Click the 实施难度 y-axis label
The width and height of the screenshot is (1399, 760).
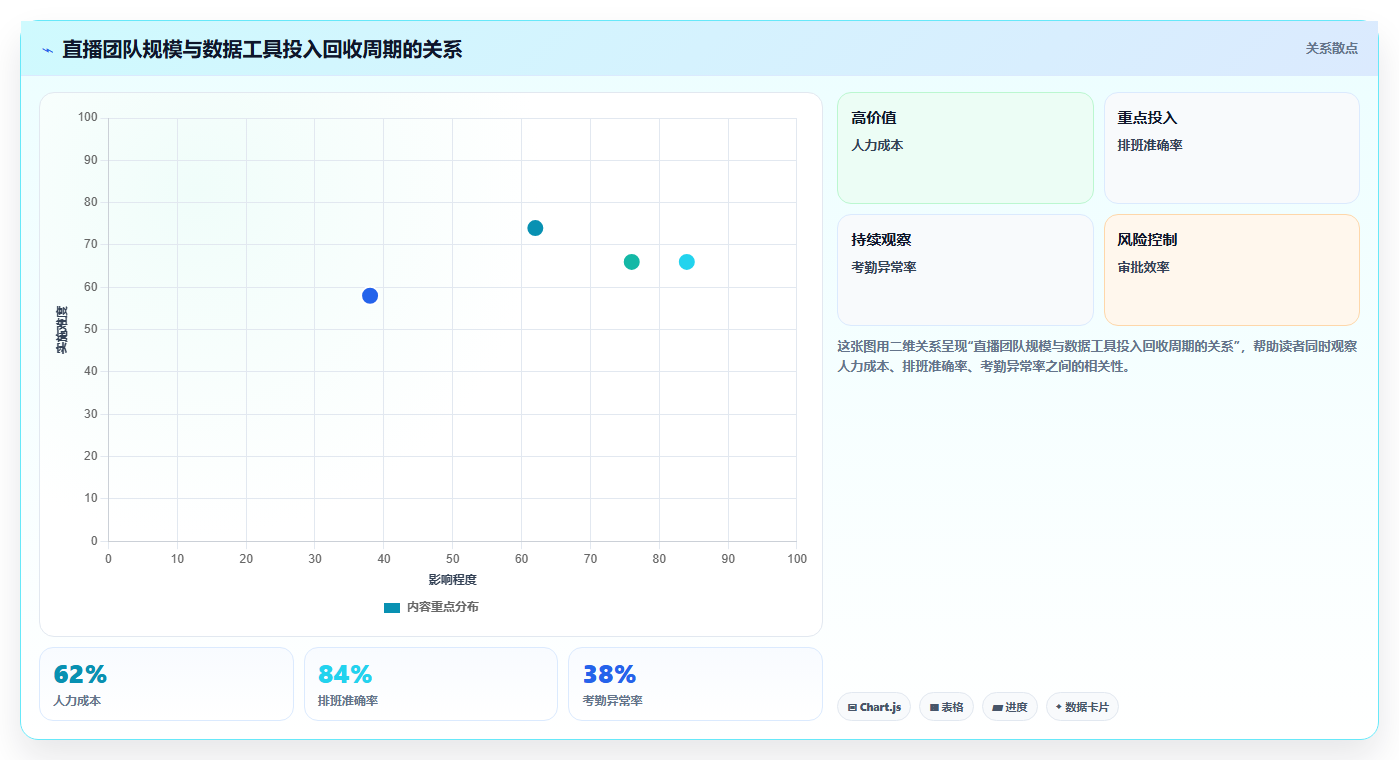tap(62, 330)
